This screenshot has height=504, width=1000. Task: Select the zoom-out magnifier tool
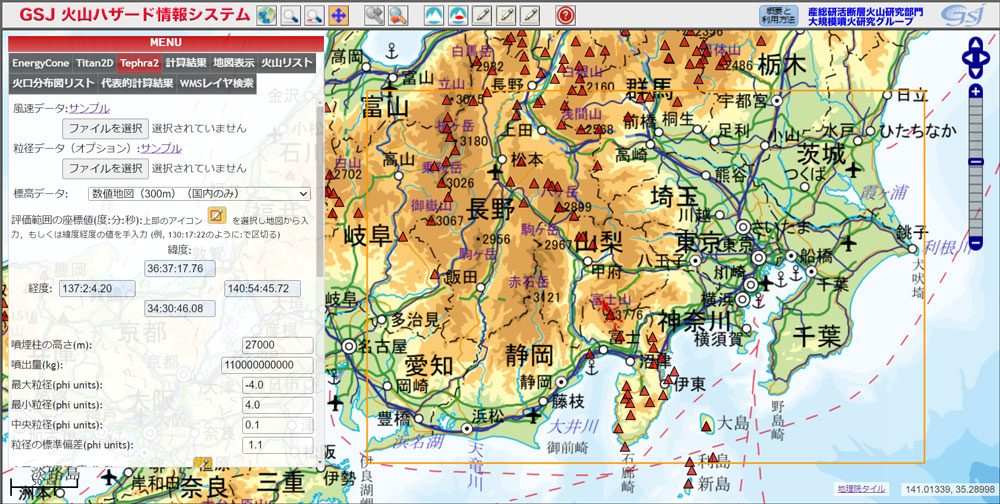pos(315,15)
